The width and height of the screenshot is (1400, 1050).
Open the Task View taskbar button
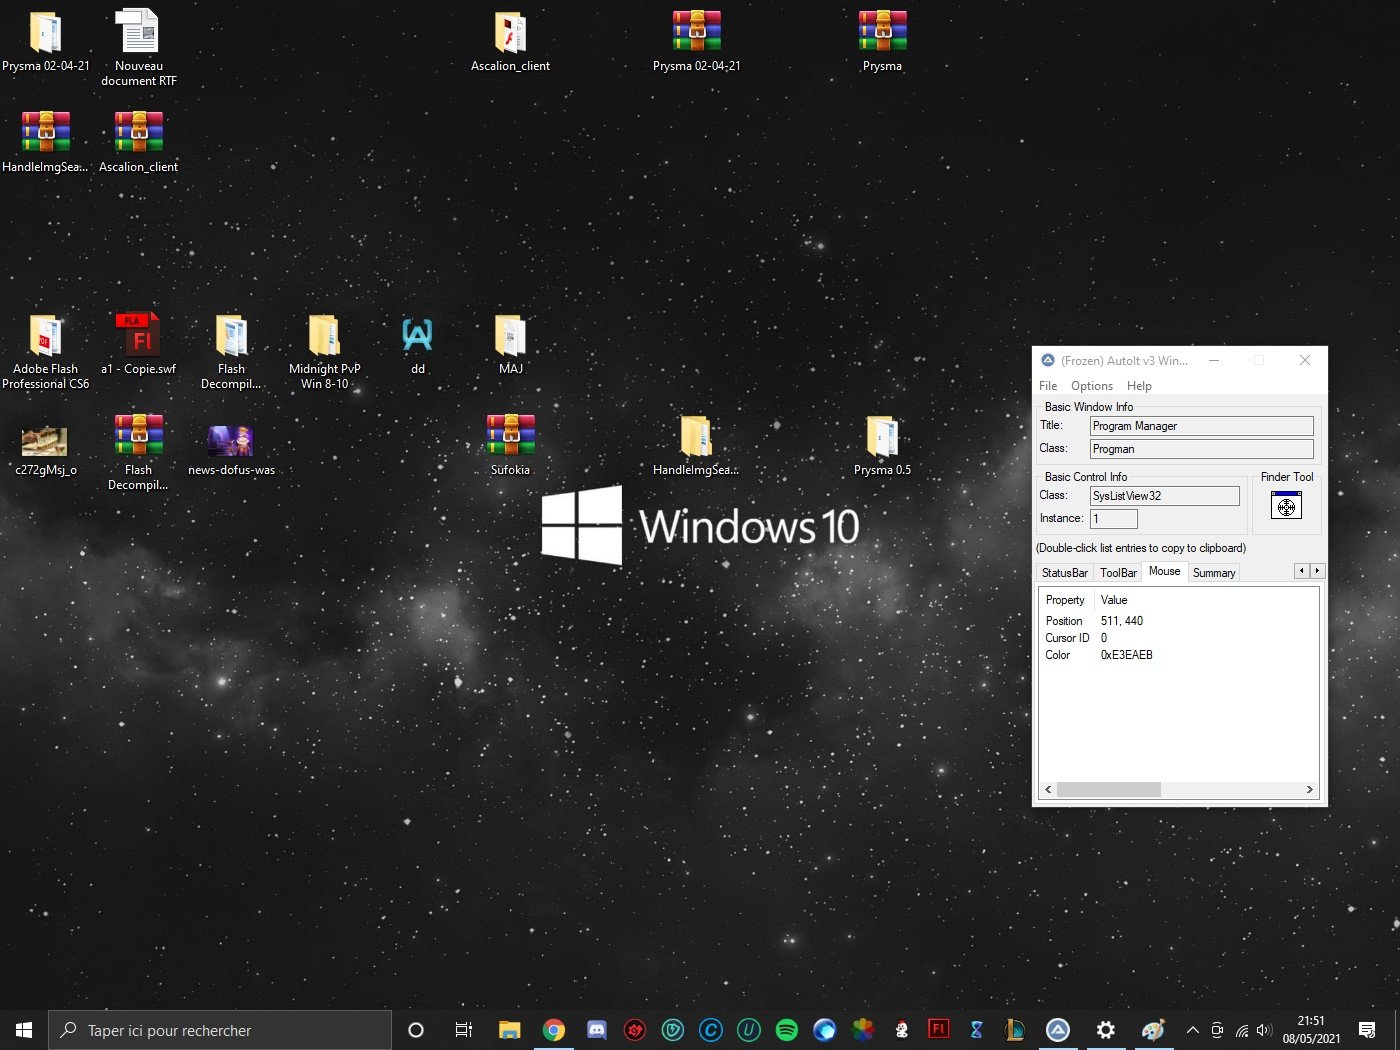pos(463,1030)
